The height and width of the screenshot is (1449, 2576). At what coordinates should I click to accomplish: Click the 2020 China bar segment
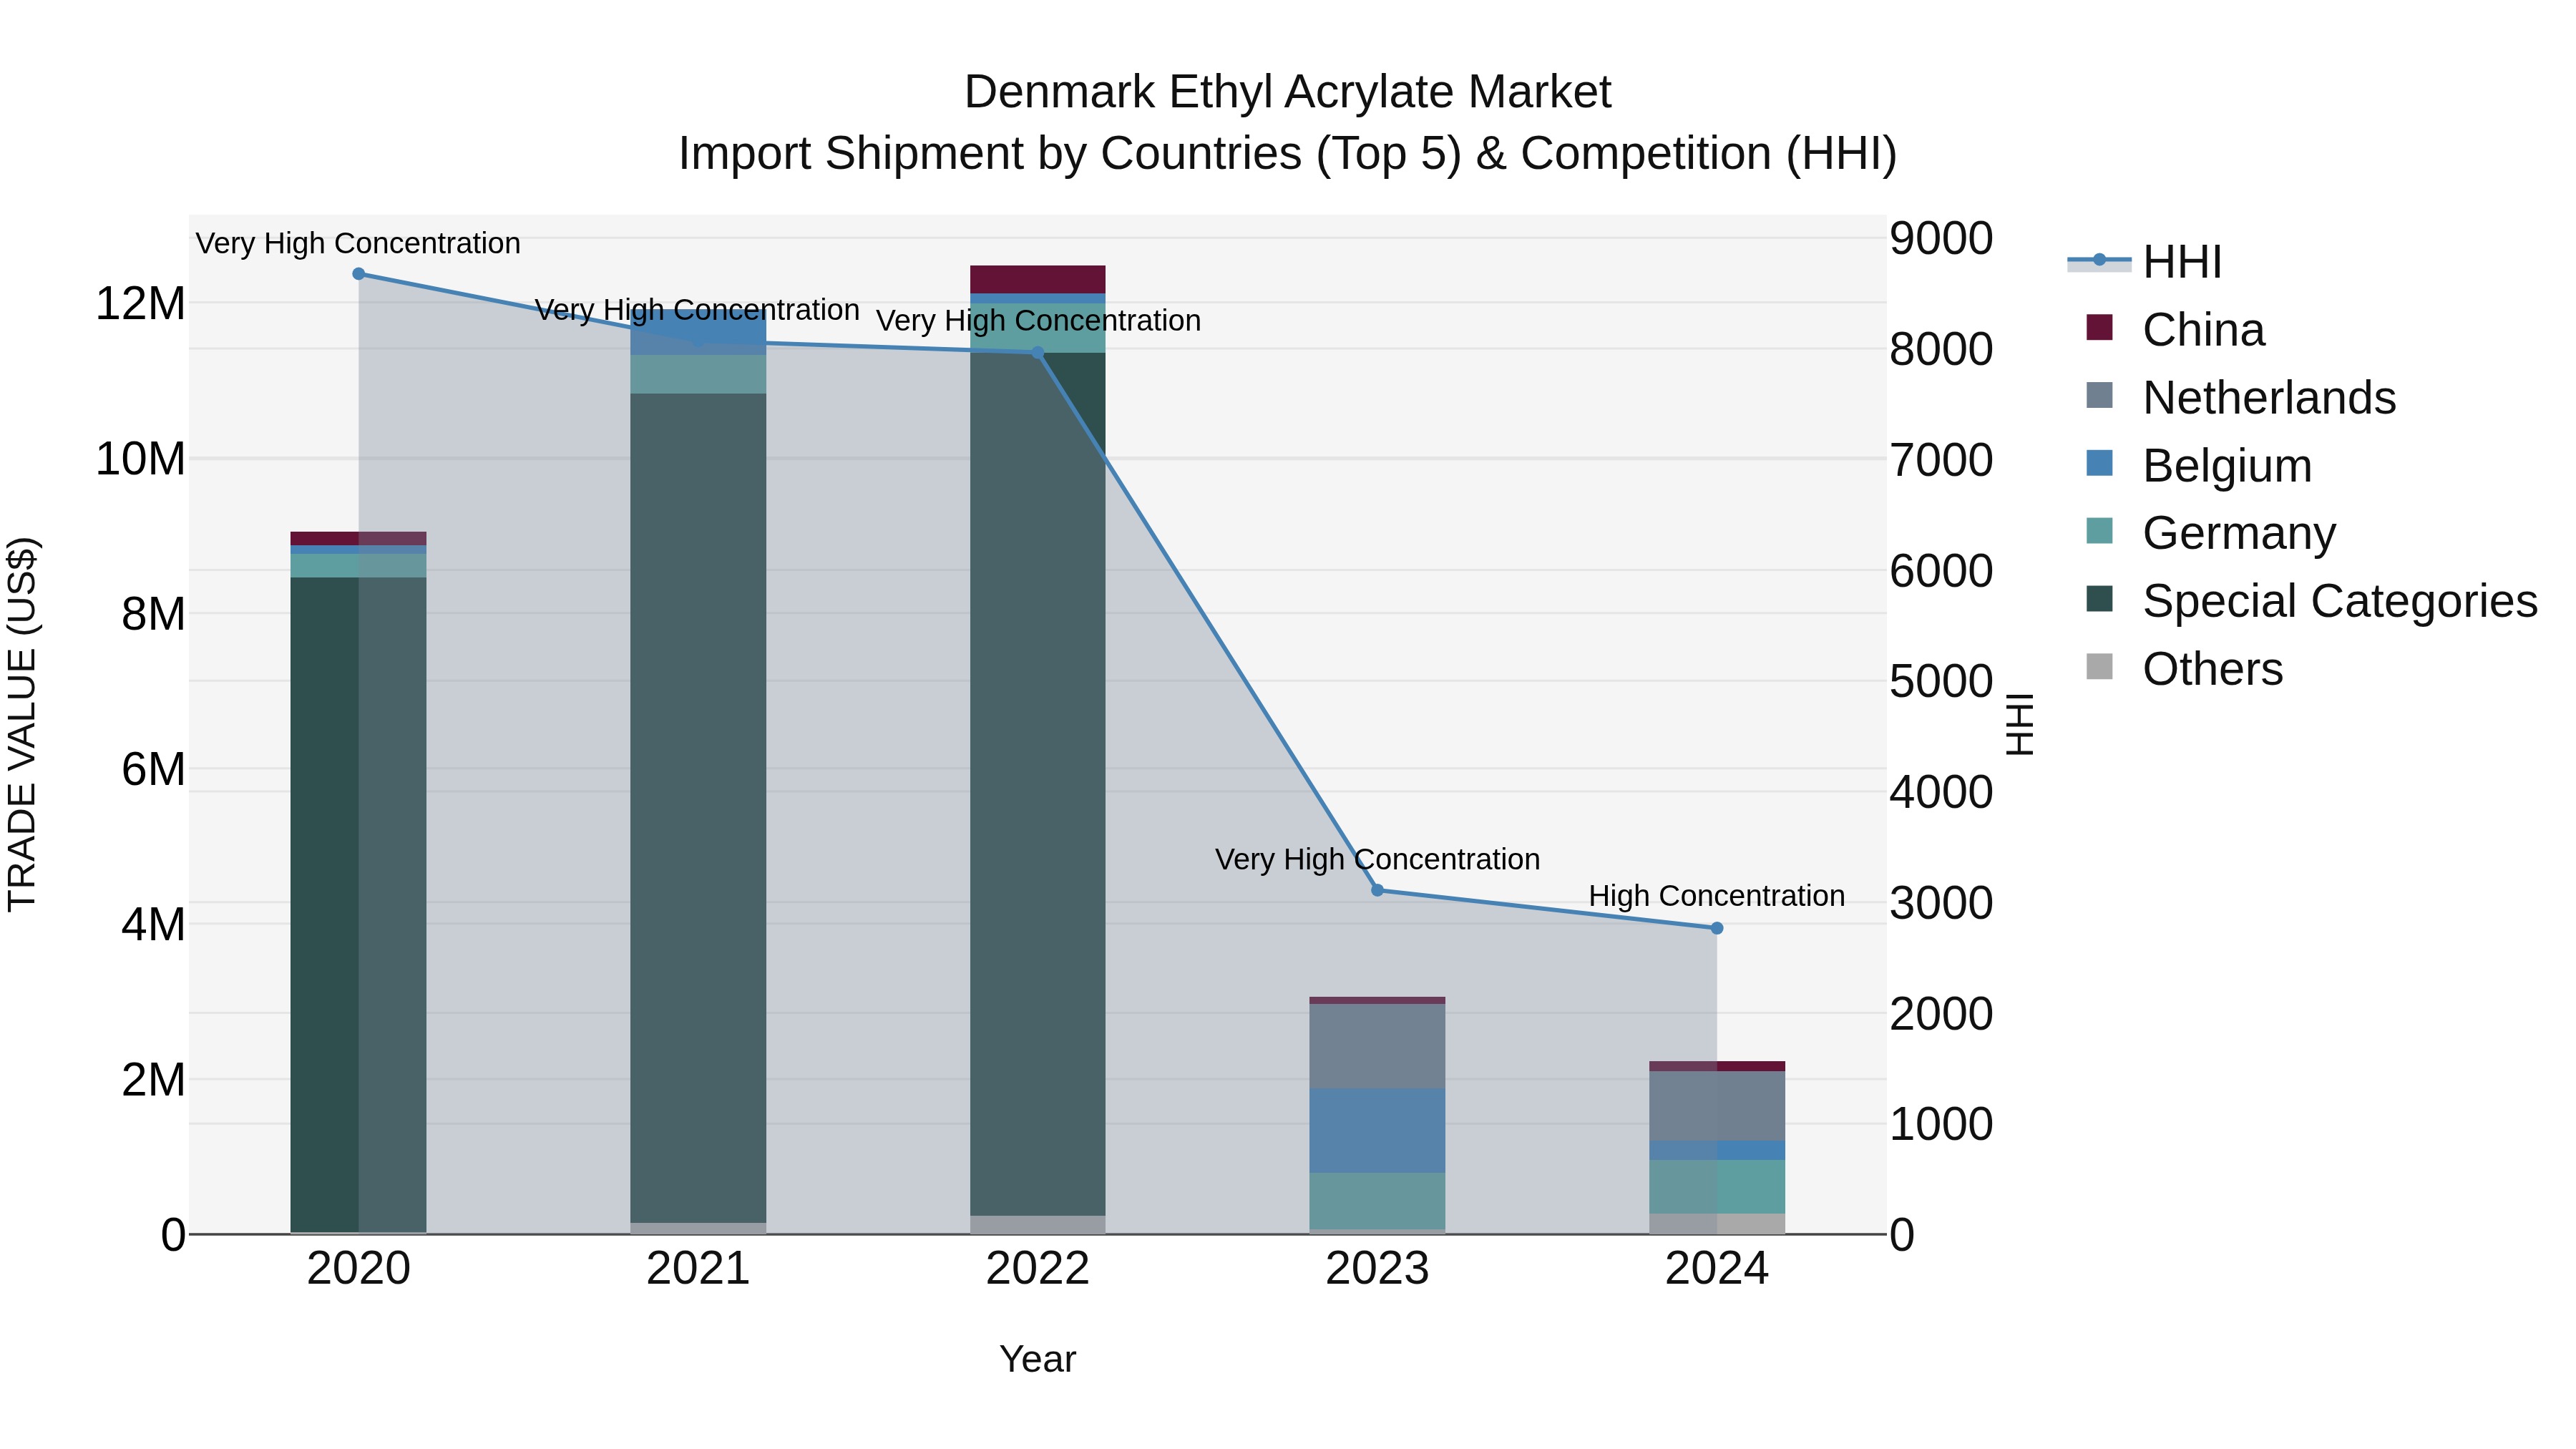[358, 538]
